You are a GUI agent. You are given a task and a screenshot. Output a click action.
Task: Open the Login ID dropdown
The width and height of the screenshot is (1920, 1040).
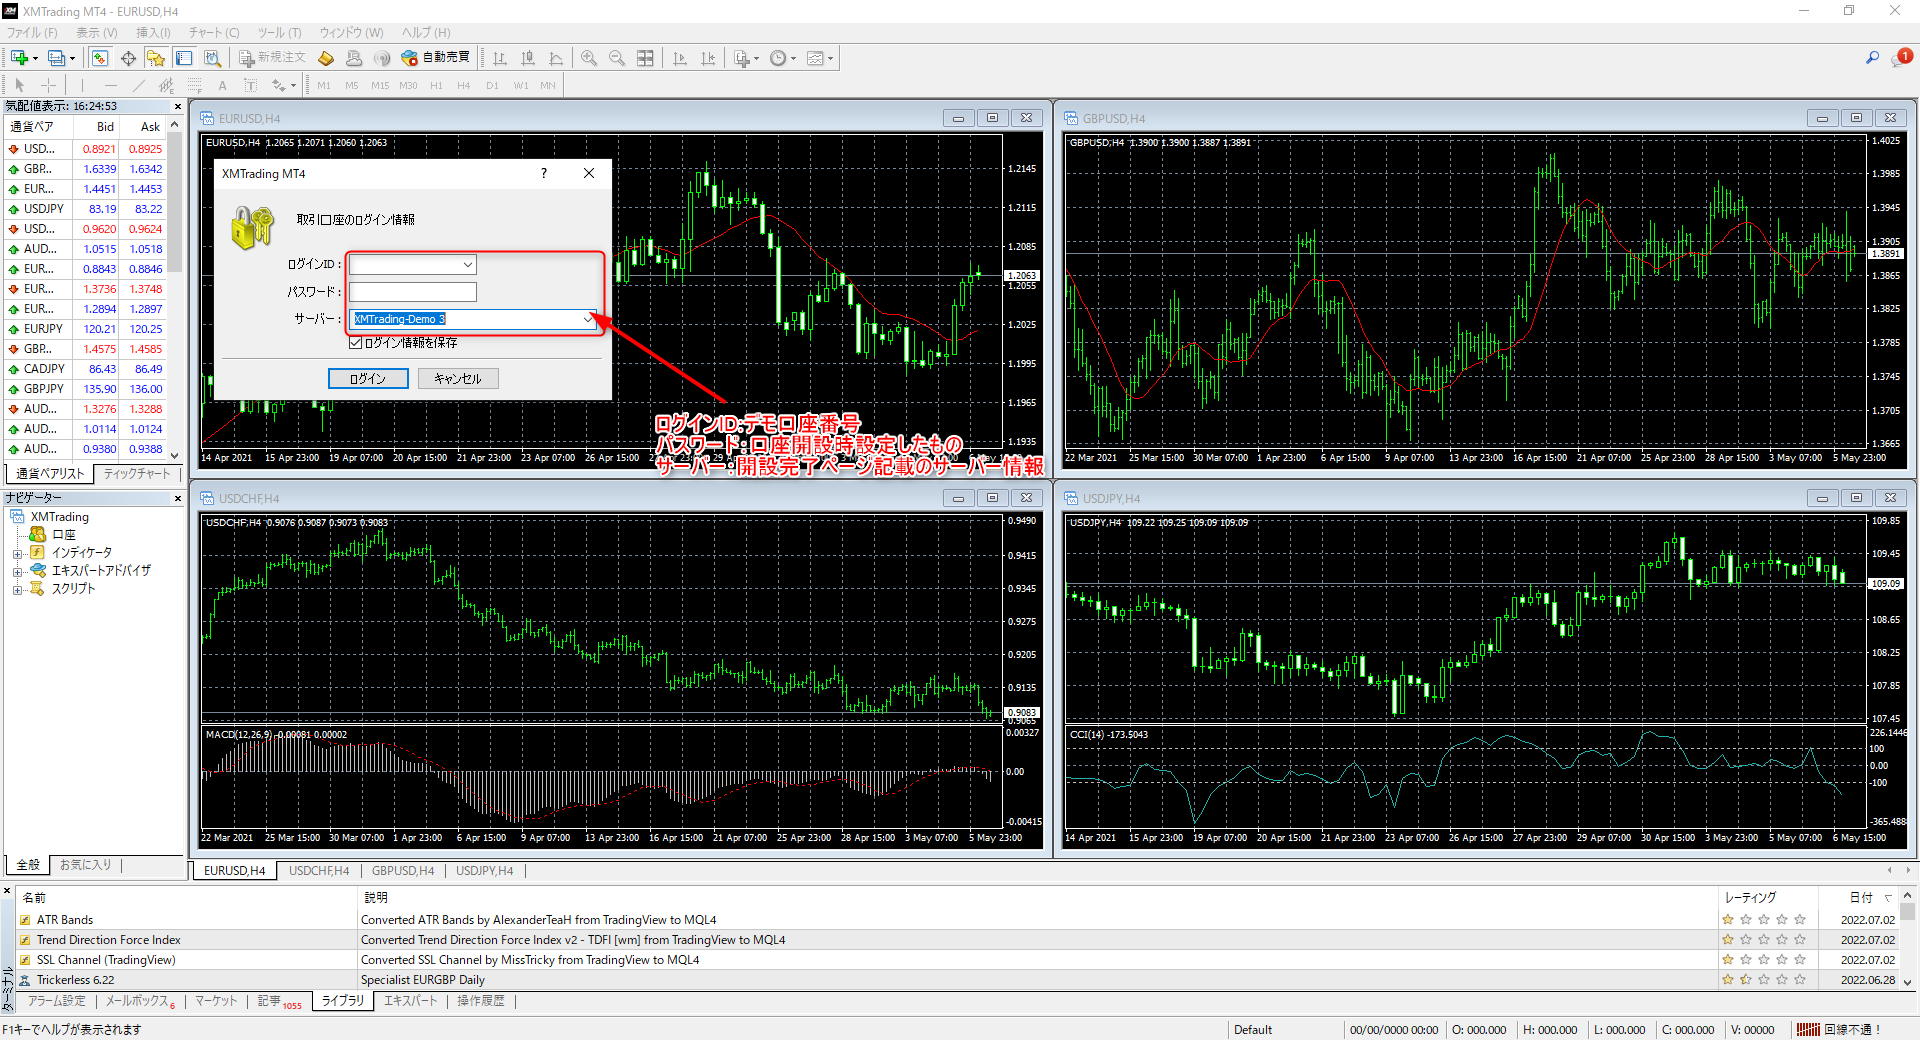tap(467, 265)
